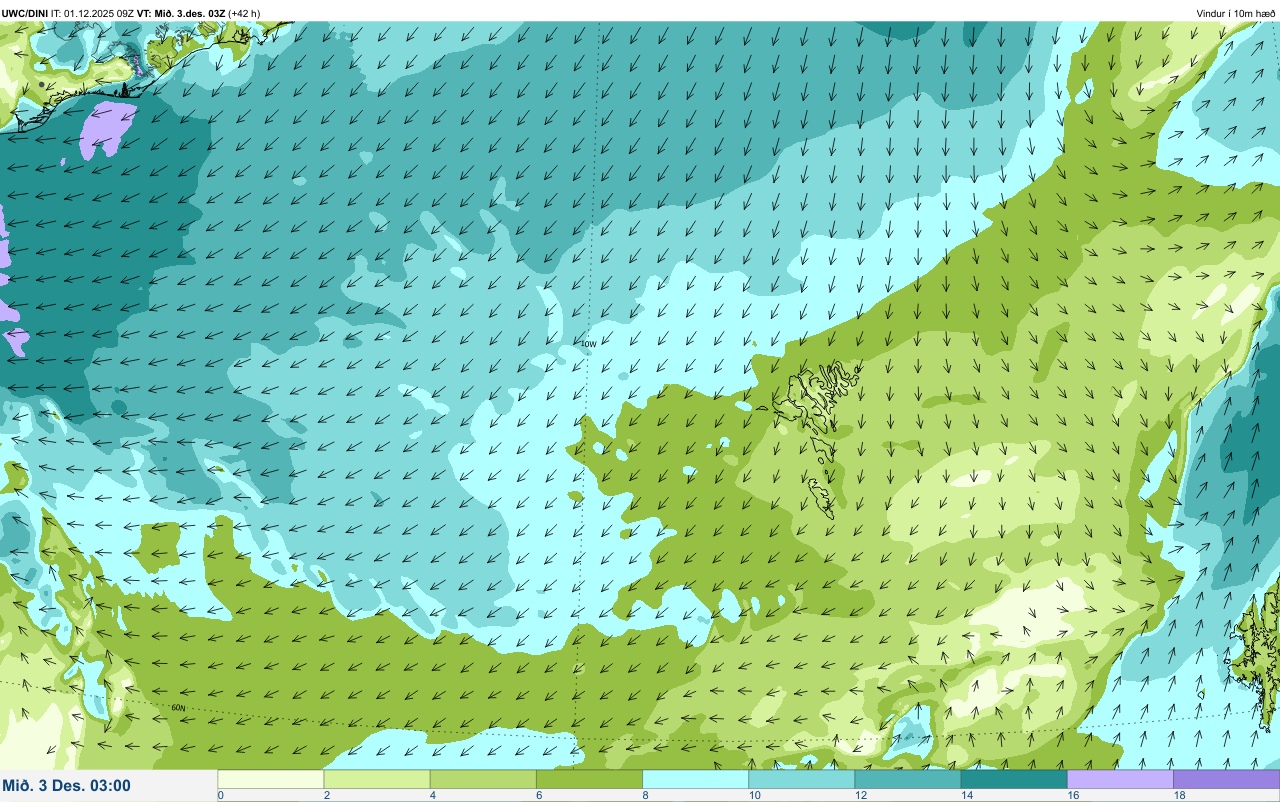Image resolution: width=1280 pixels, height=802 pixels.
Task: Click the pale yellow 0–2 legend swatch
Action: coord(271,779)
